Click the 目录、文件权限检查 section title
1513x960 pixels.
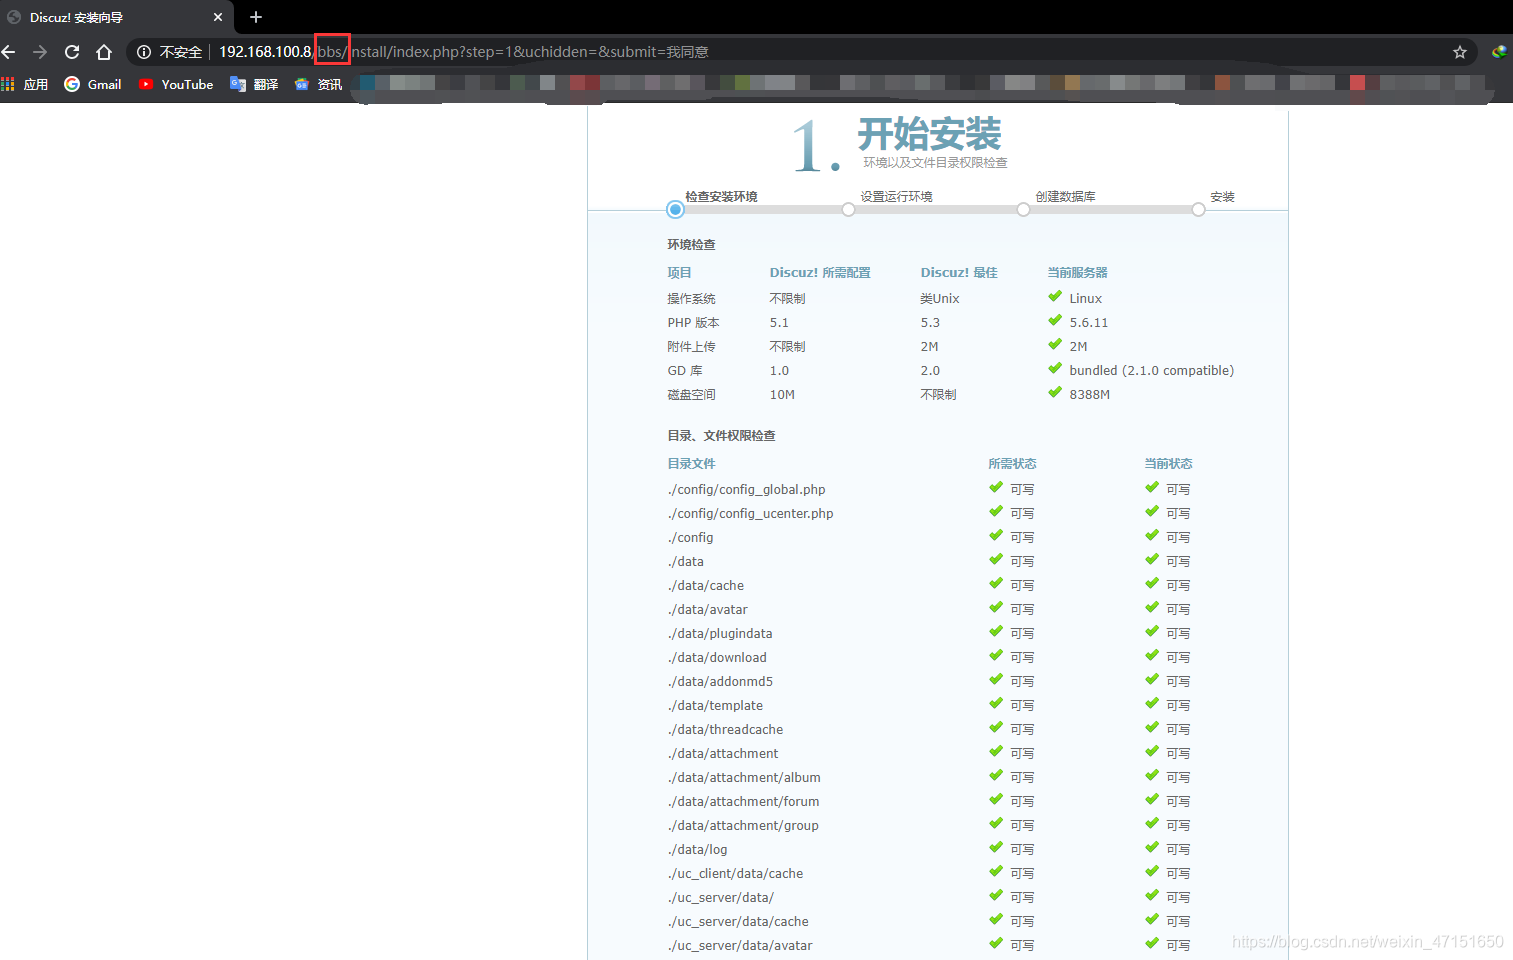(721, 436)
